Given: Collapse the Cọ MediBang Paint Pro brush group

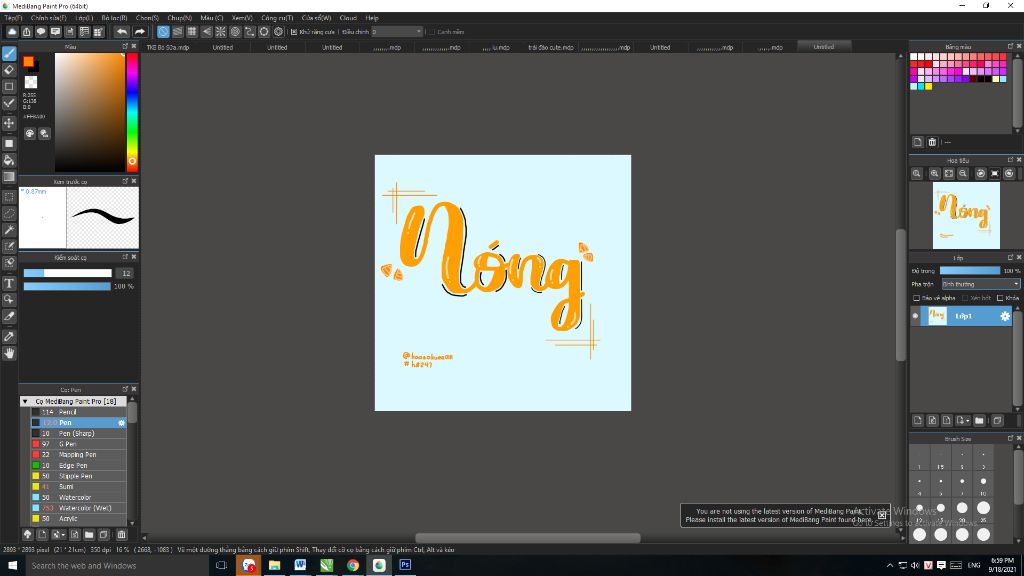Looking at the screenshot, I should tap(25, 402).
